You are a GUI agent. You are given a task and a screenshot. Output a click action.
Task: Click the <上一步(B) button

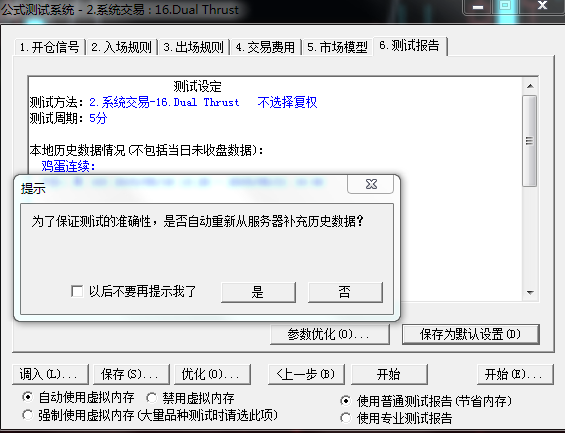point(306,374)
